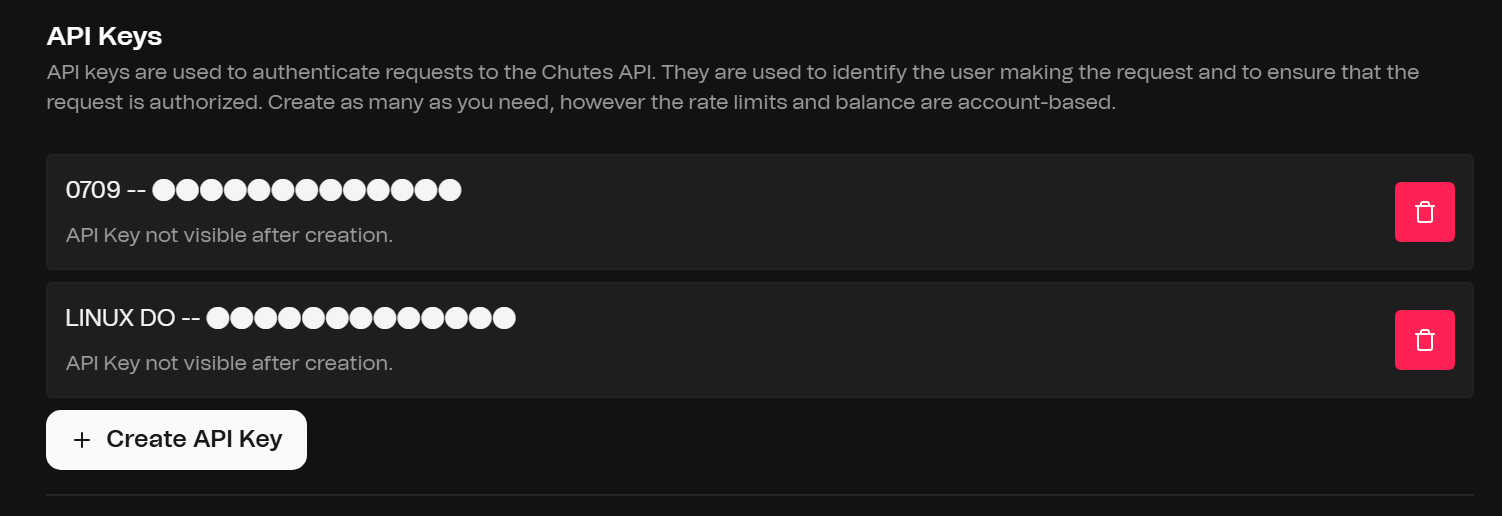Click the masked dots of the LINUX DO key

point(361,318)
